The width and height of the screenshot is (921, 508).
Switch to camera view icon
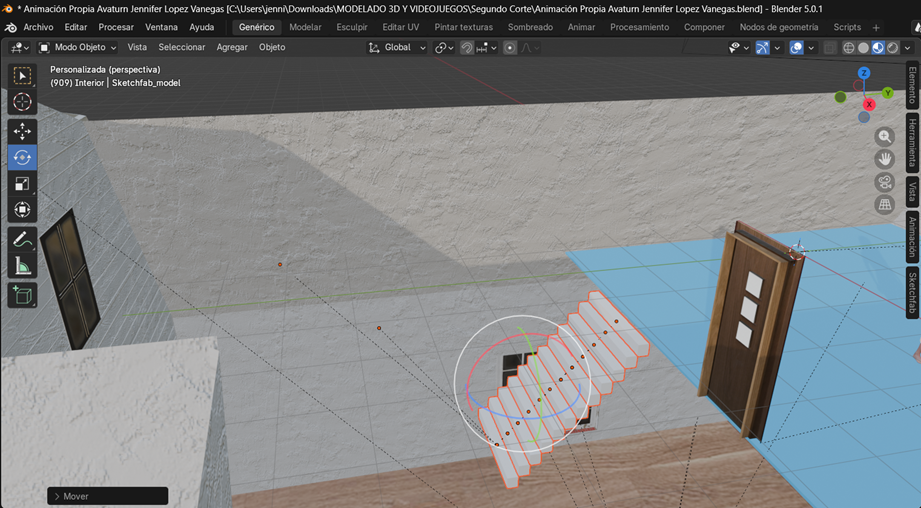pos(885,182)
